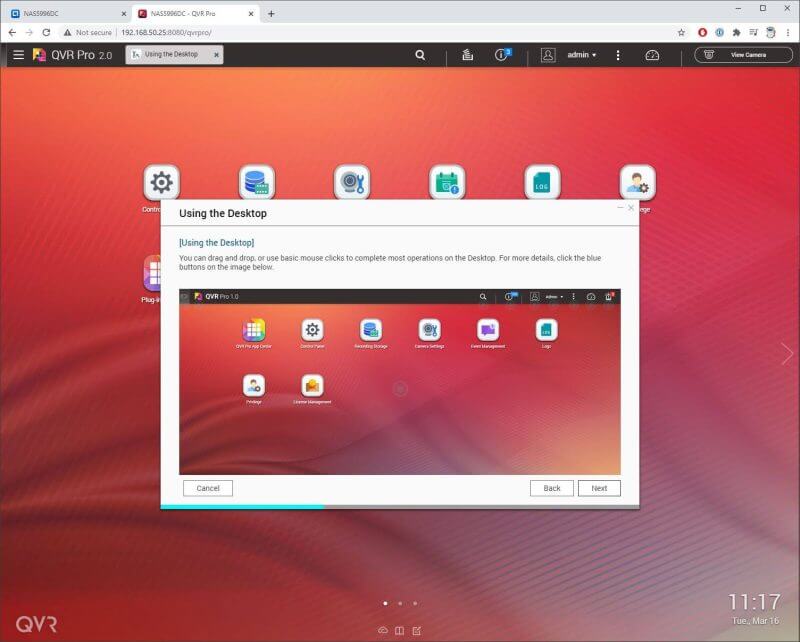Open the QVR Pro hamburger main menu
Image resolution: width=800 pixels, height=642 pixels.
18,55
